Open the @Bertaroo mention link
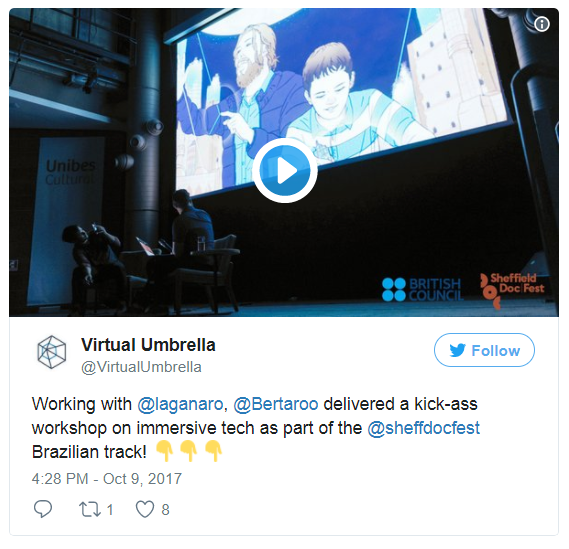569x549 pixels. [276, 404]
